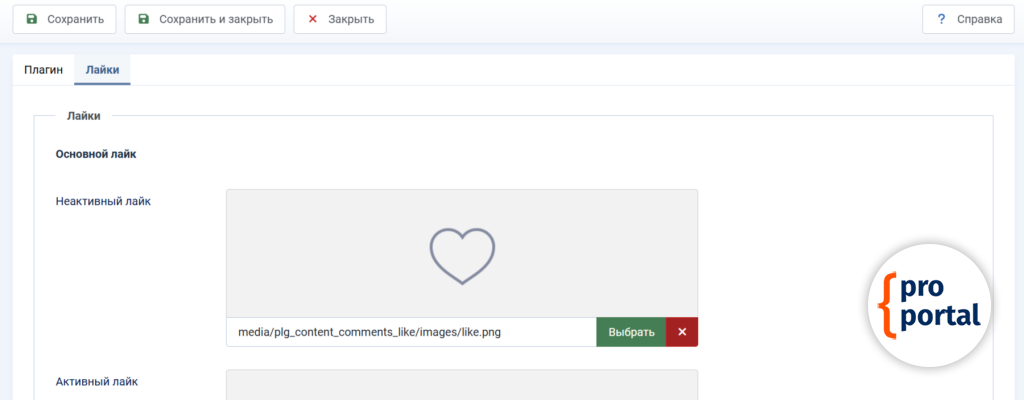1024x400 pixels.
Task: Click the floppy disk icon in Сохранить
Action: coord(32,19)
